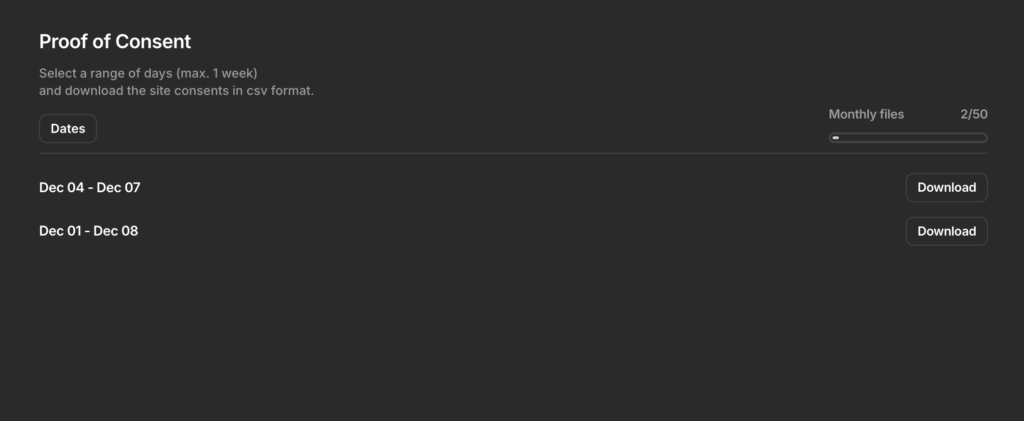Click the 2/50 file counter
Image resolution: width=1024 pixels, height=421 pixels.
pyautogui.click(x=973, y=114)
